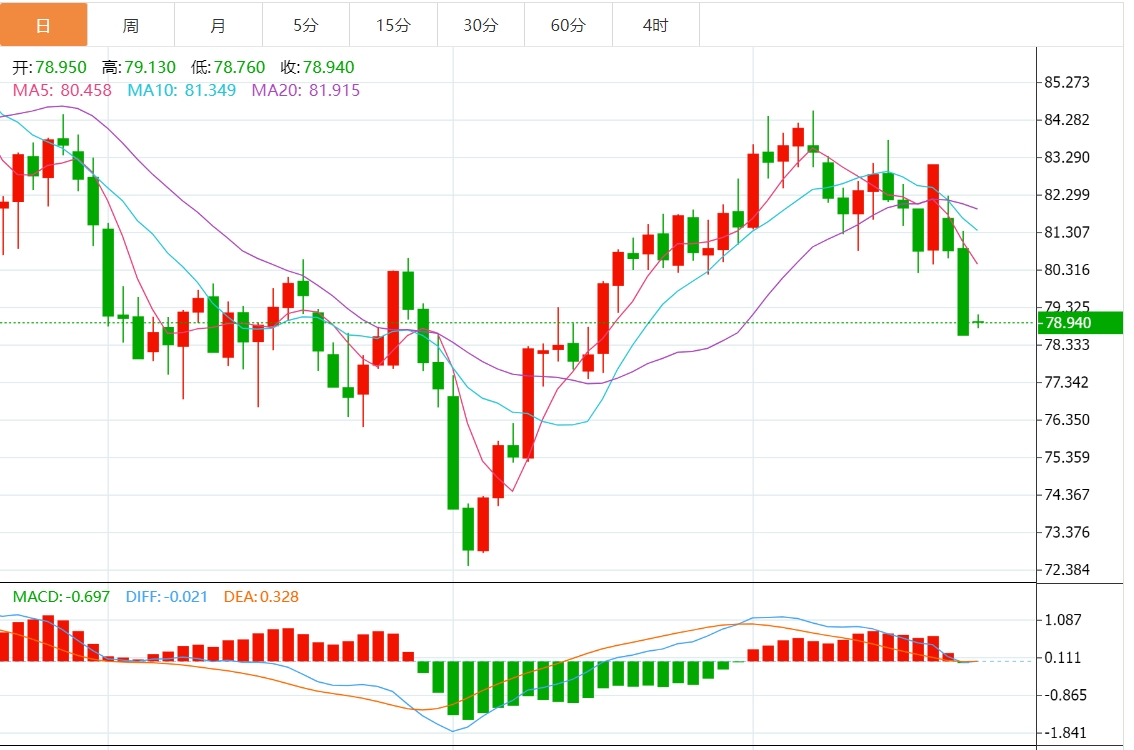Click the 高:79.130 high price readout

[x=139, y=67]
